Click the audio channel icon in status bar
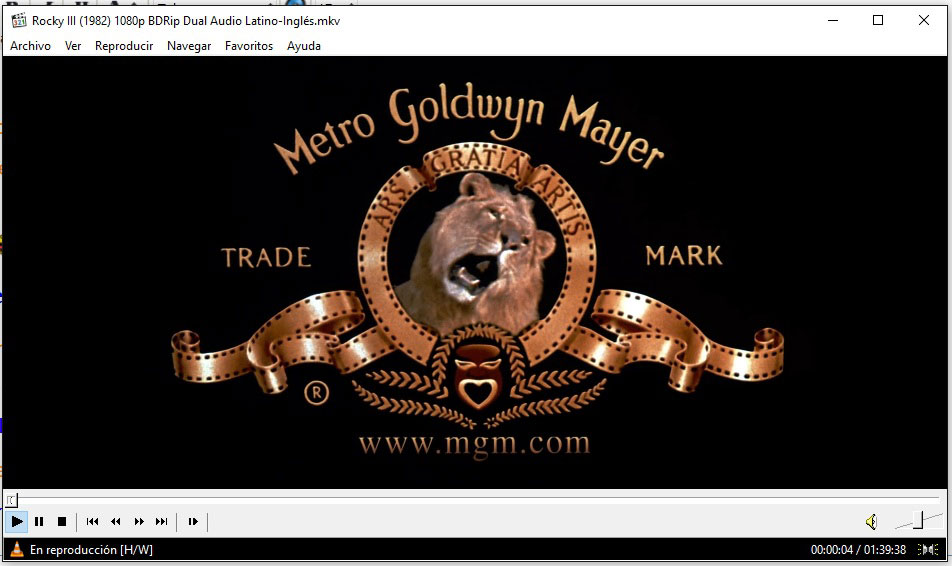The image size is (952, 566). point(928,550)
